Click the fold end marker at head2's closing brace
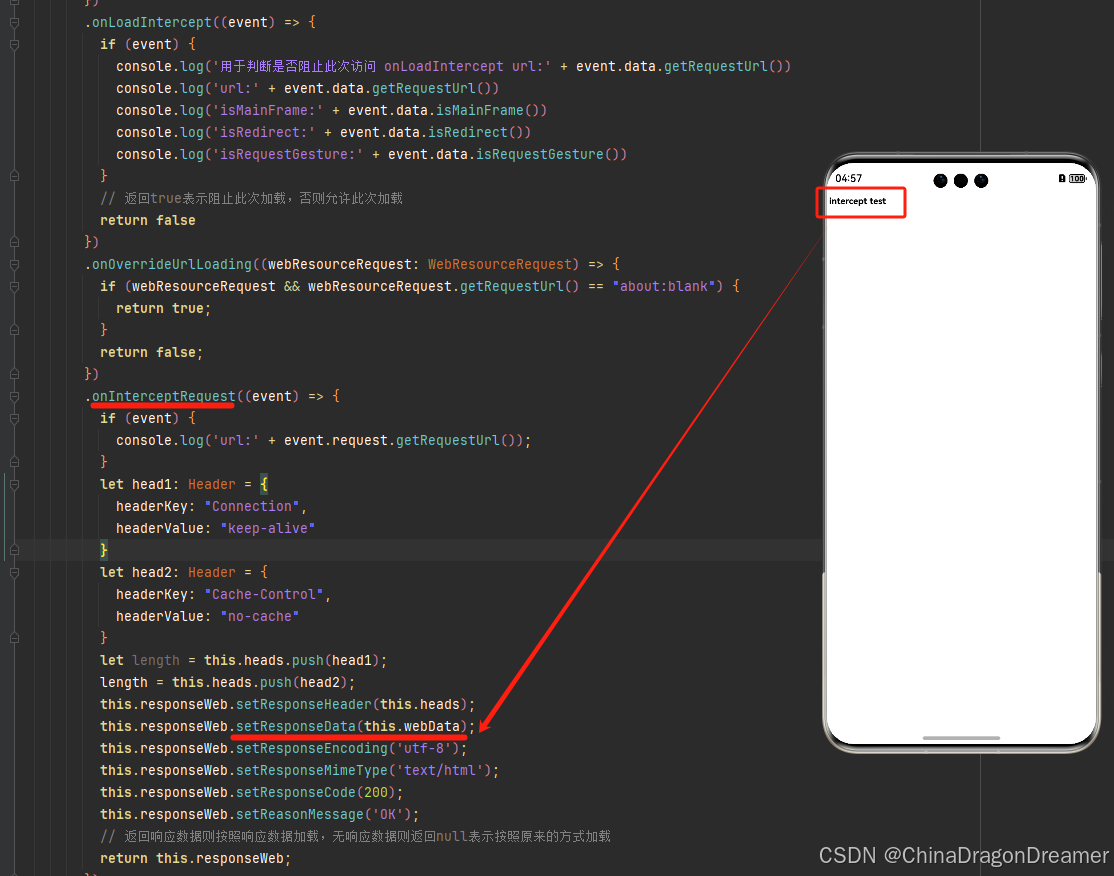This screenshot has height=876, width=1114. pyautogui.click(x=14, y=638)
